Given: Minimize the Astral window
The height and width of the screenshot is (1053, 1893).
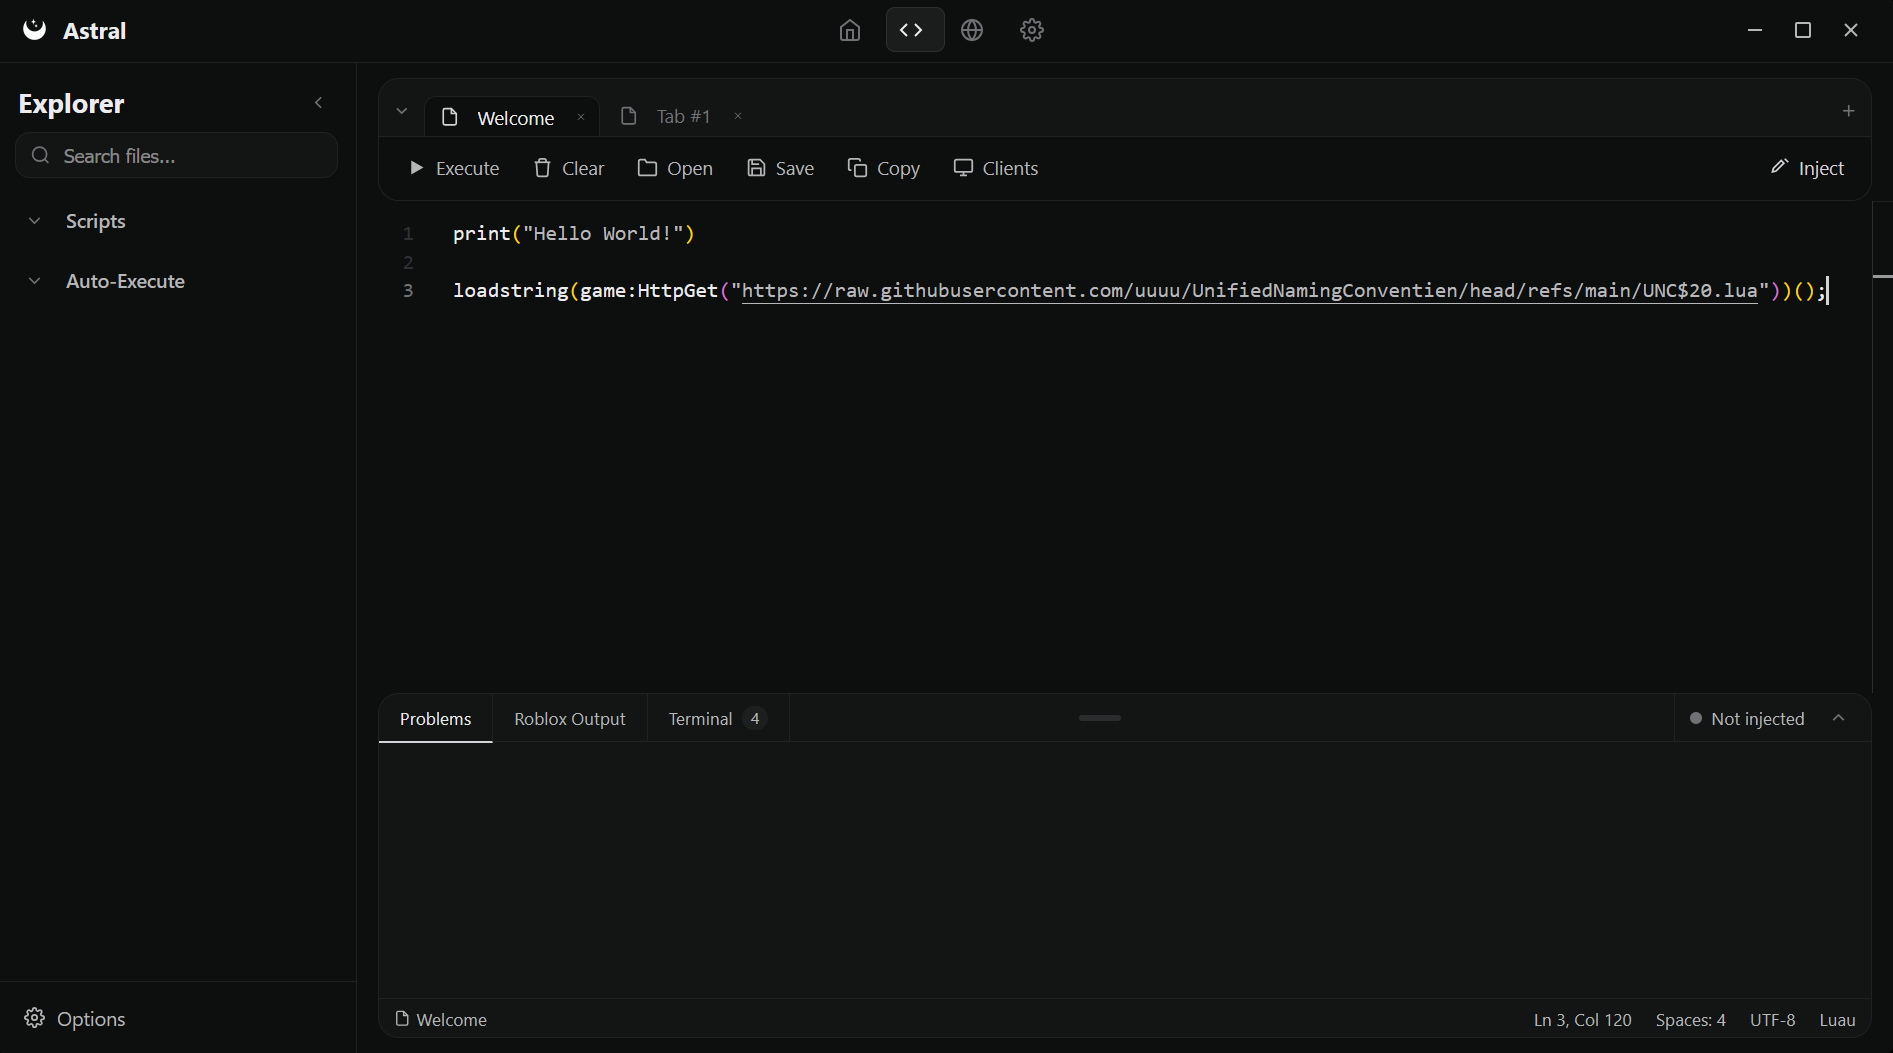Looking at the screenshot, I should [1755, 30].
